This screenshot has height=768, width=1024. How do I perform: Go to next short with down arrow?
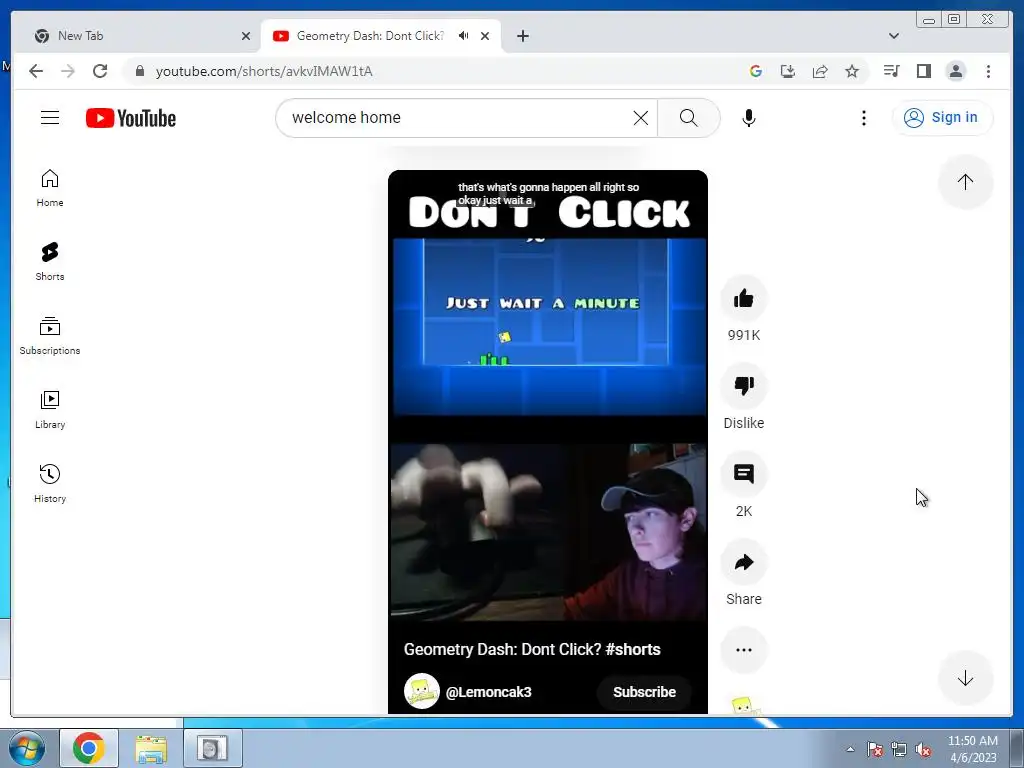coord(965,678)
